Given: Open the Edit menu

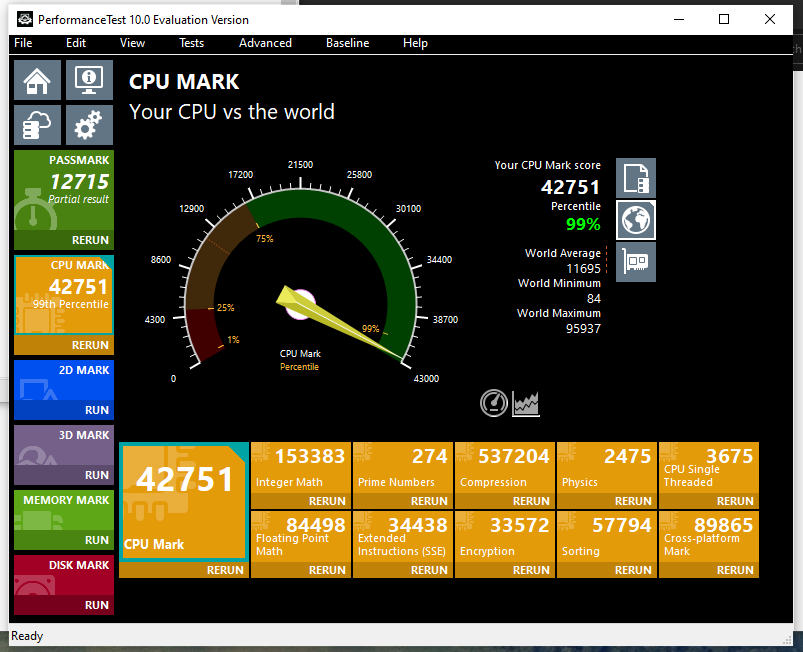Looking at the screenshot, I should tap(76, 43).
